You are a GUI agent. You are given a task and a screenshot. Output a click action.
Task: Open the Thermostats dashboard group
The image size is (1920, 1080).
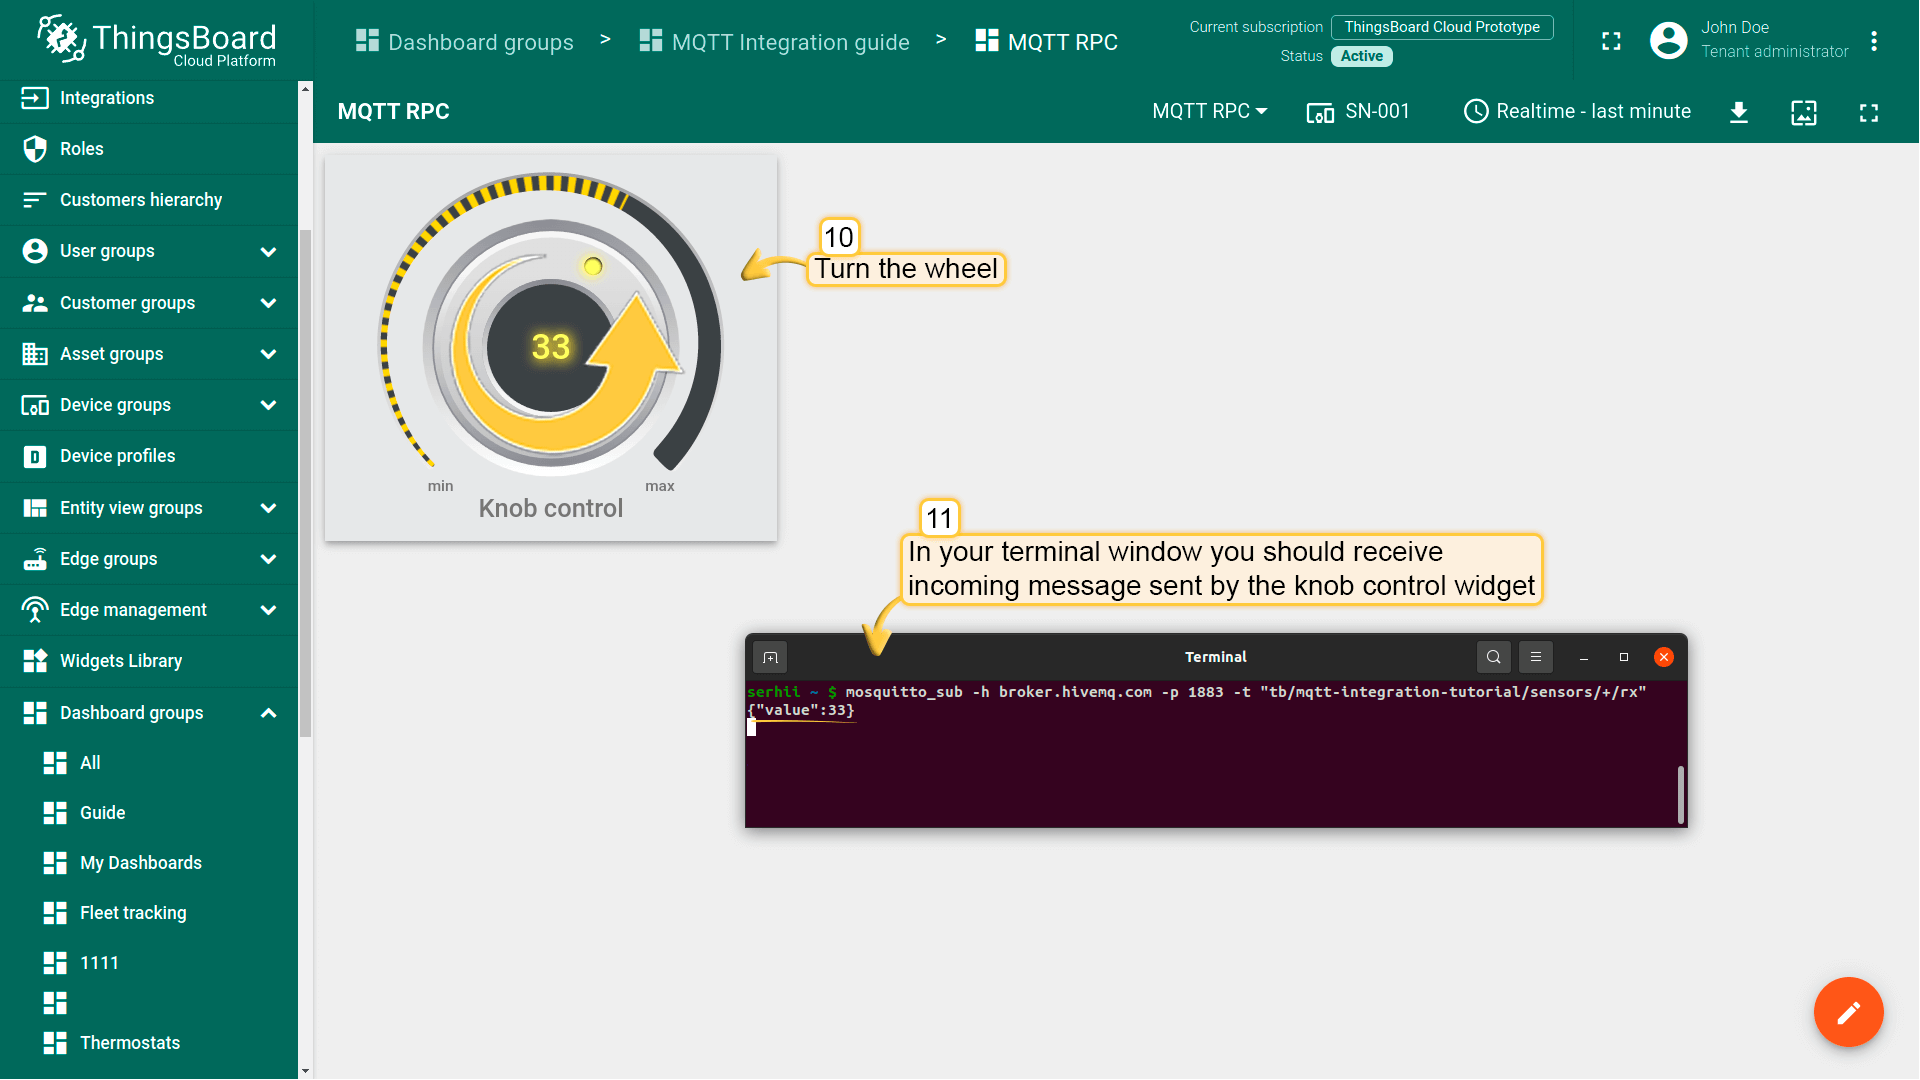pyautogui.click(x=130, y=1043)
